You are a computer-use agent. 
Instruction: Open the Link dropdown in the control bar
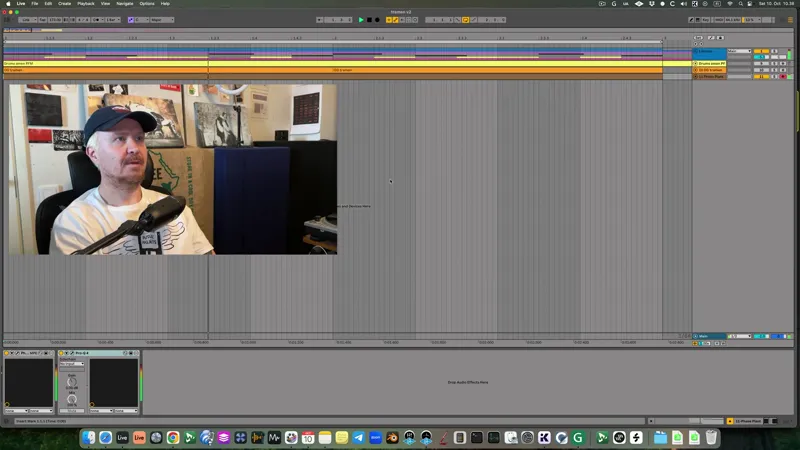(x=28, y=20)
